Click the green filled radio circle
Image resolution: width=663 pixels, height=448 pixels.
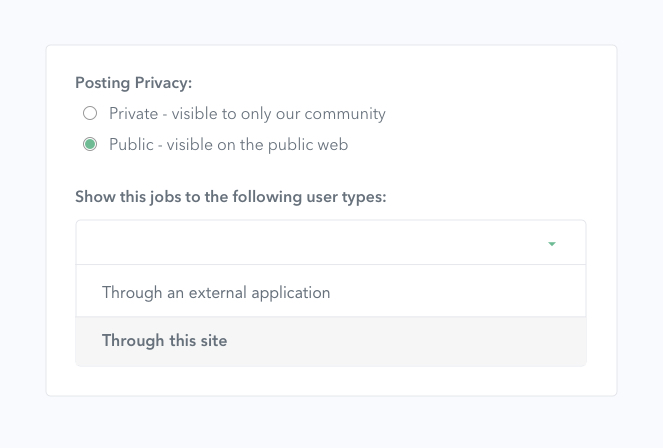coord(90,145)
